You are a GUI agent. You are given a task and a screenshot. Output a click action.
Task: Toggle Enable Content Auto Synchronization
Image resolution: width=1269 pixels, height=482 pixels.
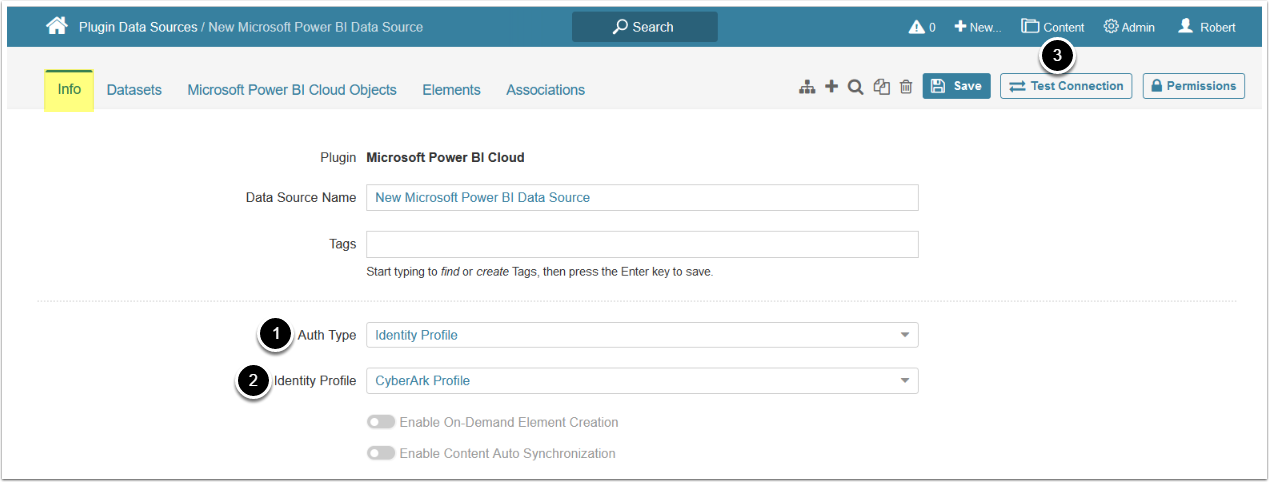[381, 453]
